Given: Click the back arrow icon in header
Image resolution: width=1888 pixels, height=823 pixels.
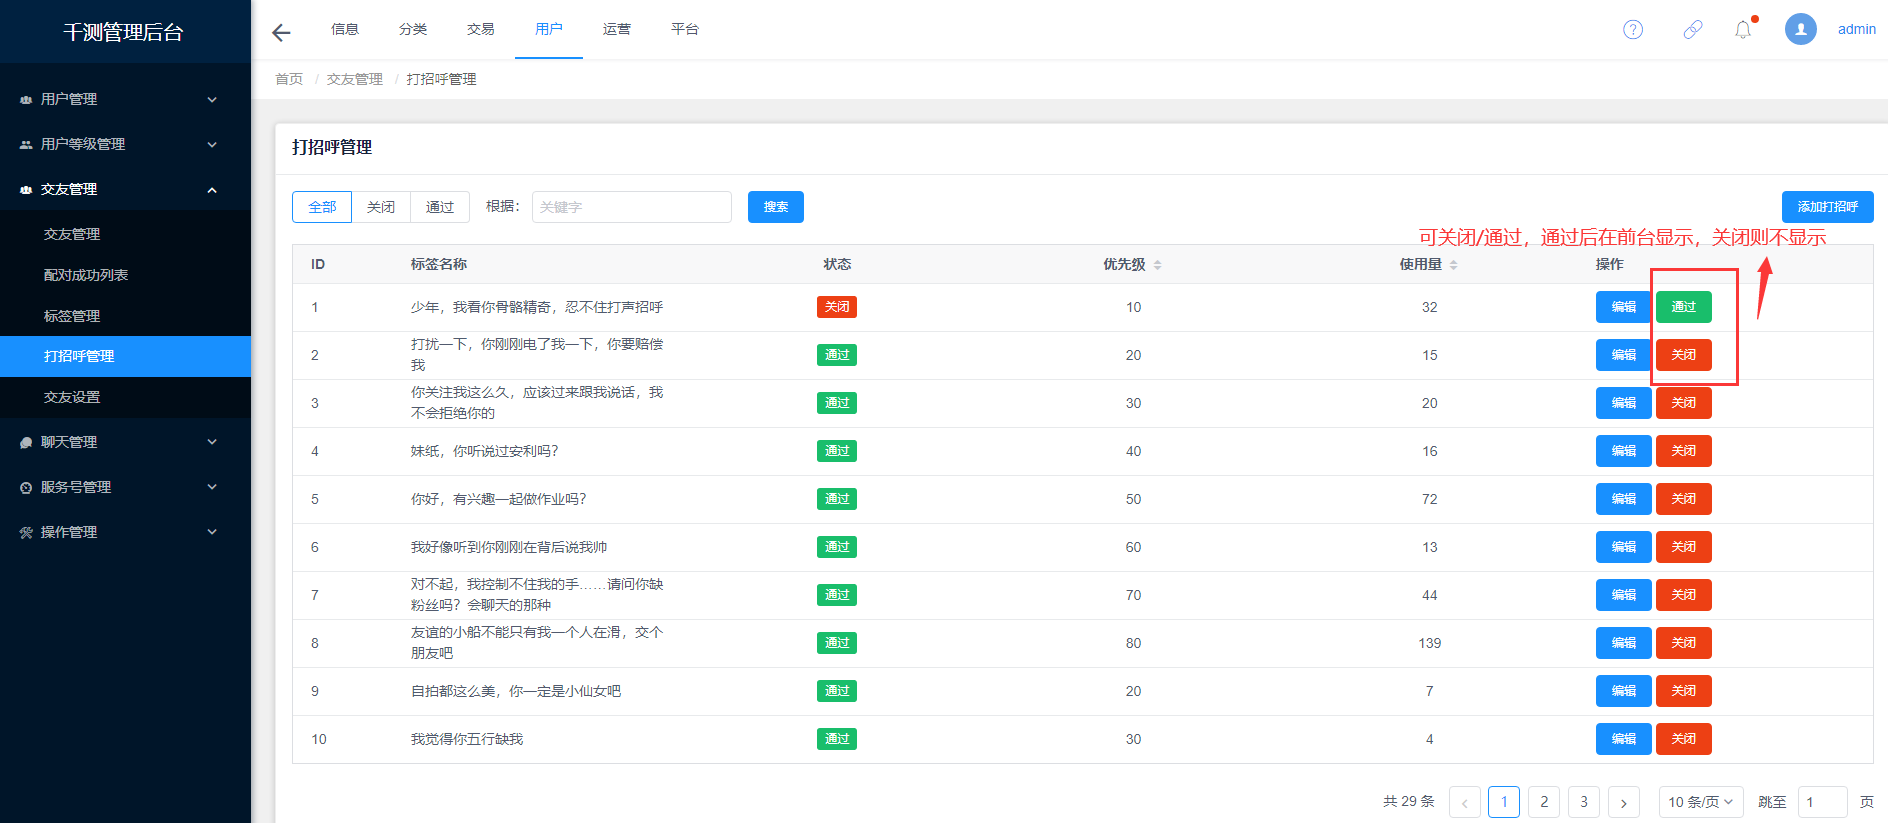Looking at the screenshot, I should coord(281,32).
